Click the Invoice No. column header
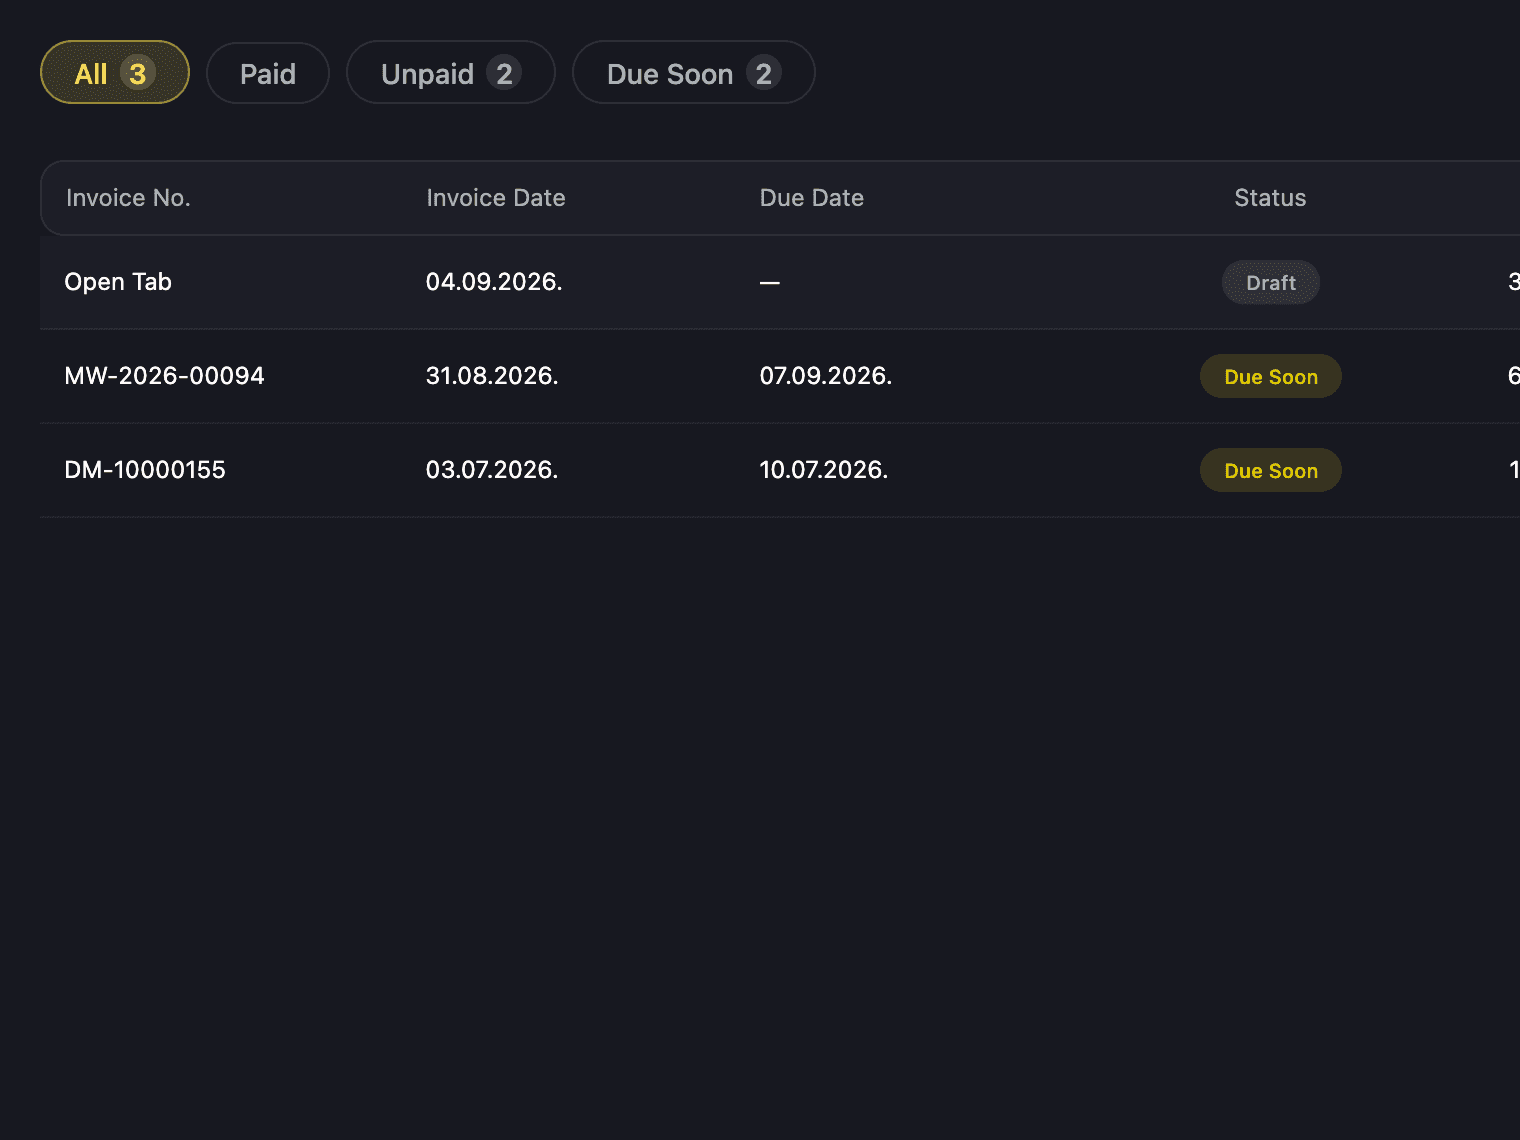This screenshot has height=1140, width=1520. [128, 198]
